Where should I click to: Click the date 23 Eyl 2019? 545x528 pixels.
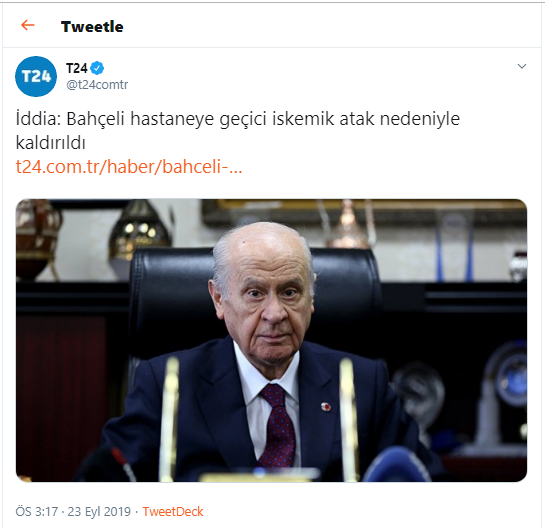(x=99, y=511)
